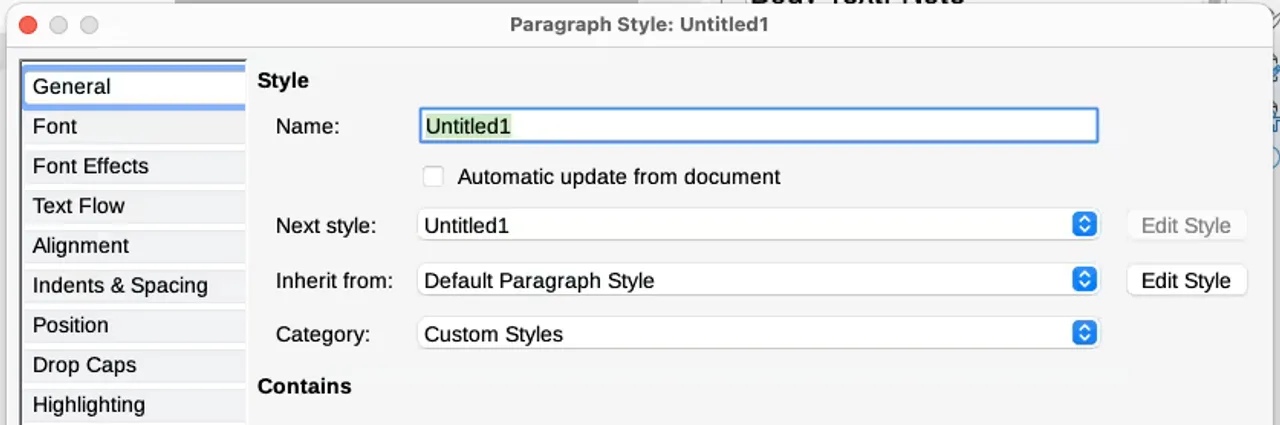Open the Category dropdown
The width and height of the screenshot is (1280, 425).
(758, 334)
